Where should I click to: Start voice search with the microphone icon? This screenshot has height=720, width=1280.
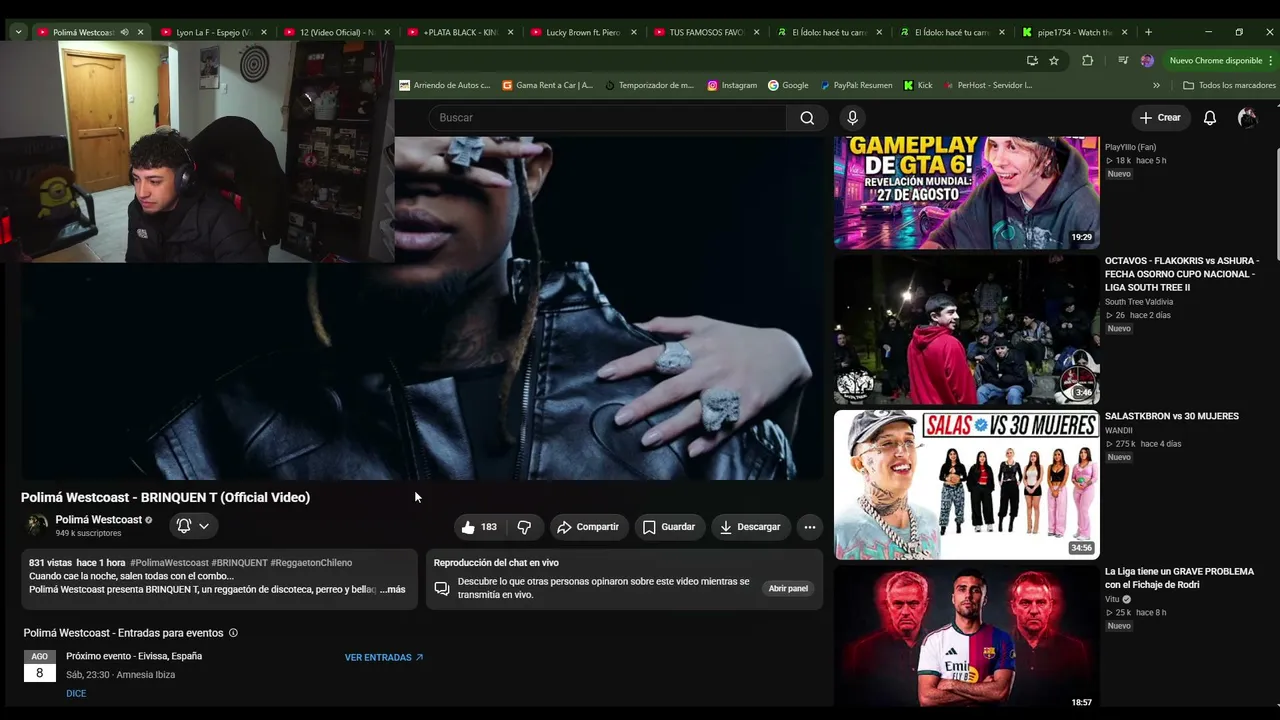click(x=852, y=118)
